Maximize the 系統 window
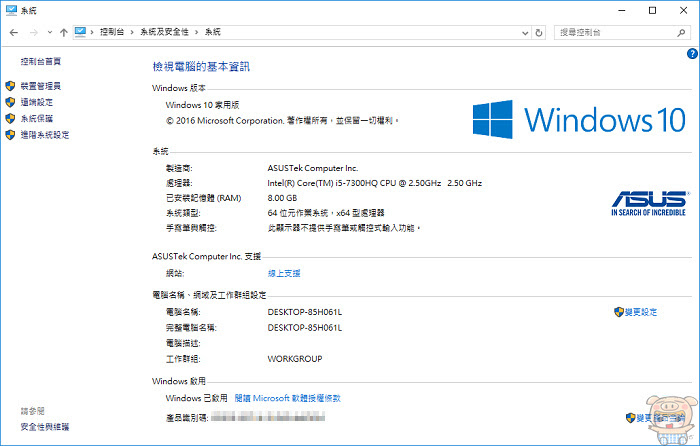Viewport: 700px width, 446px height. pos(652,10)
